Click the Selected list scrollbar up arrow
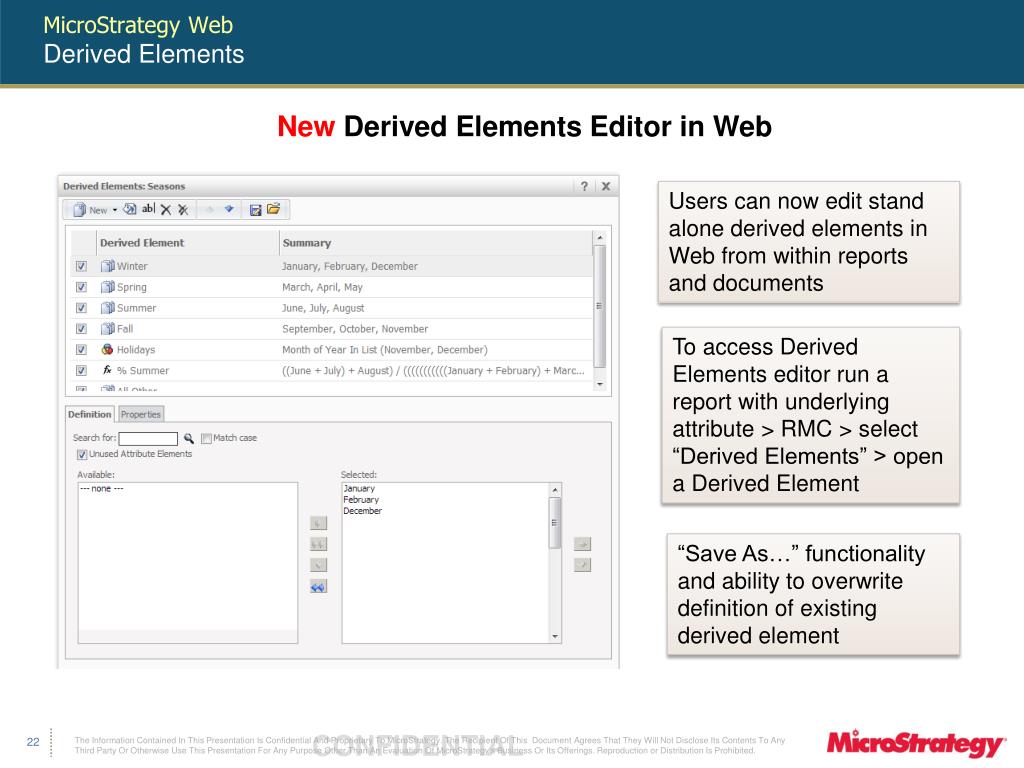The image size is (1024, 768). (555, 489)
